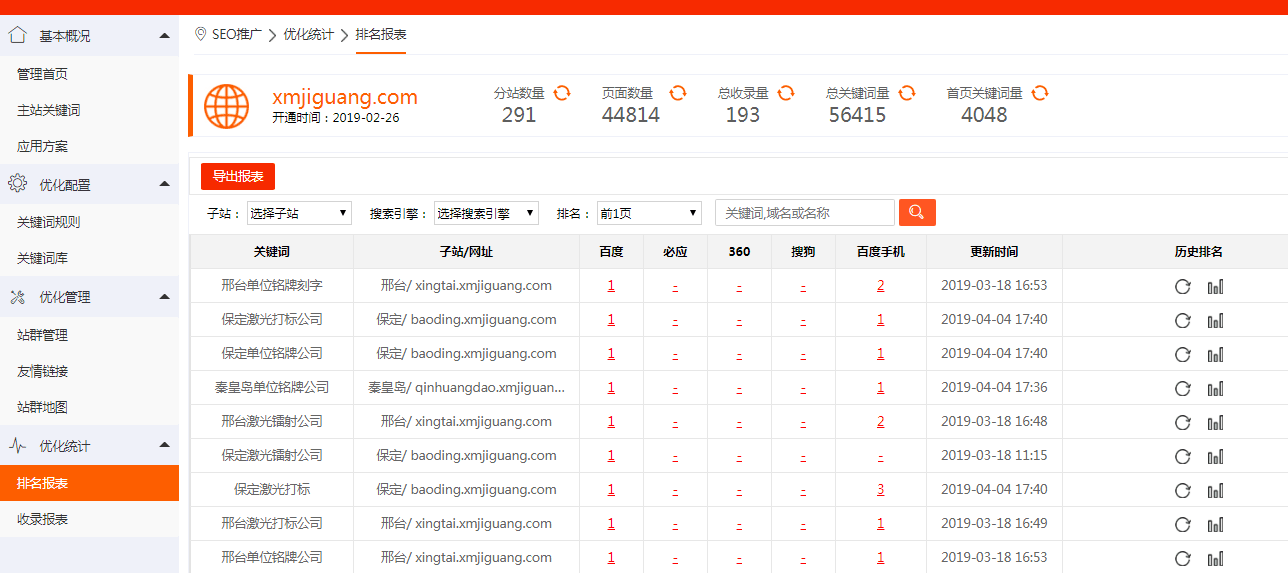Screen dimensions: 1288x573
Task: Click 必应 dash link for 保定激光打标公司
Action: pos(675,320)
